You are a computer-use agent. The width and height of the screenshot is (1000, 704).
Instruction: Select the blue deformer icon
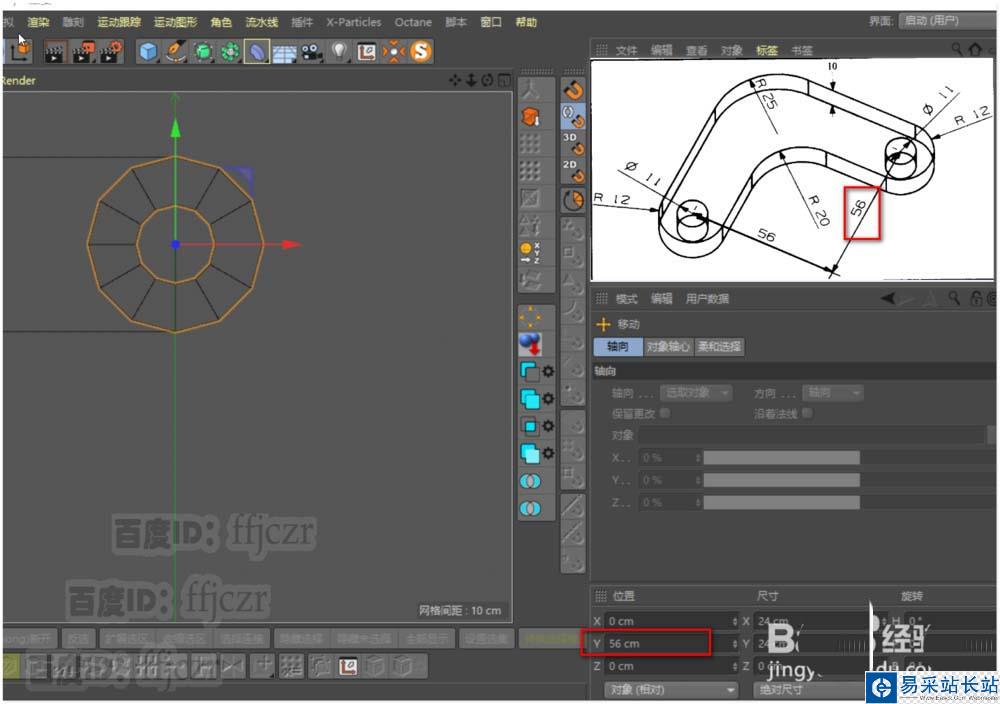click(256, 52)
